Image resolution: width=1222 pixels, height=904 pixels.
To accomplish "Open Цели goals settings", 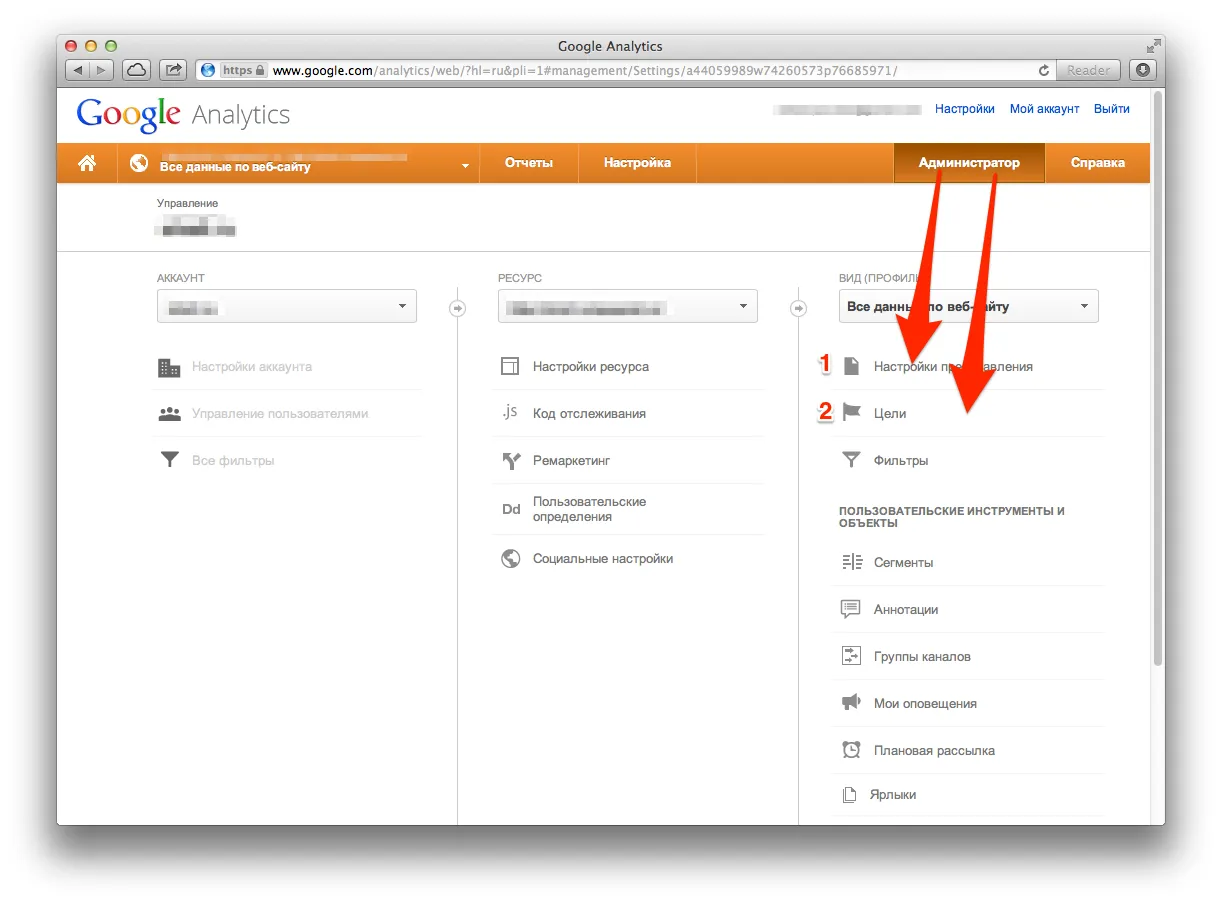I will [x=890, y=413].
